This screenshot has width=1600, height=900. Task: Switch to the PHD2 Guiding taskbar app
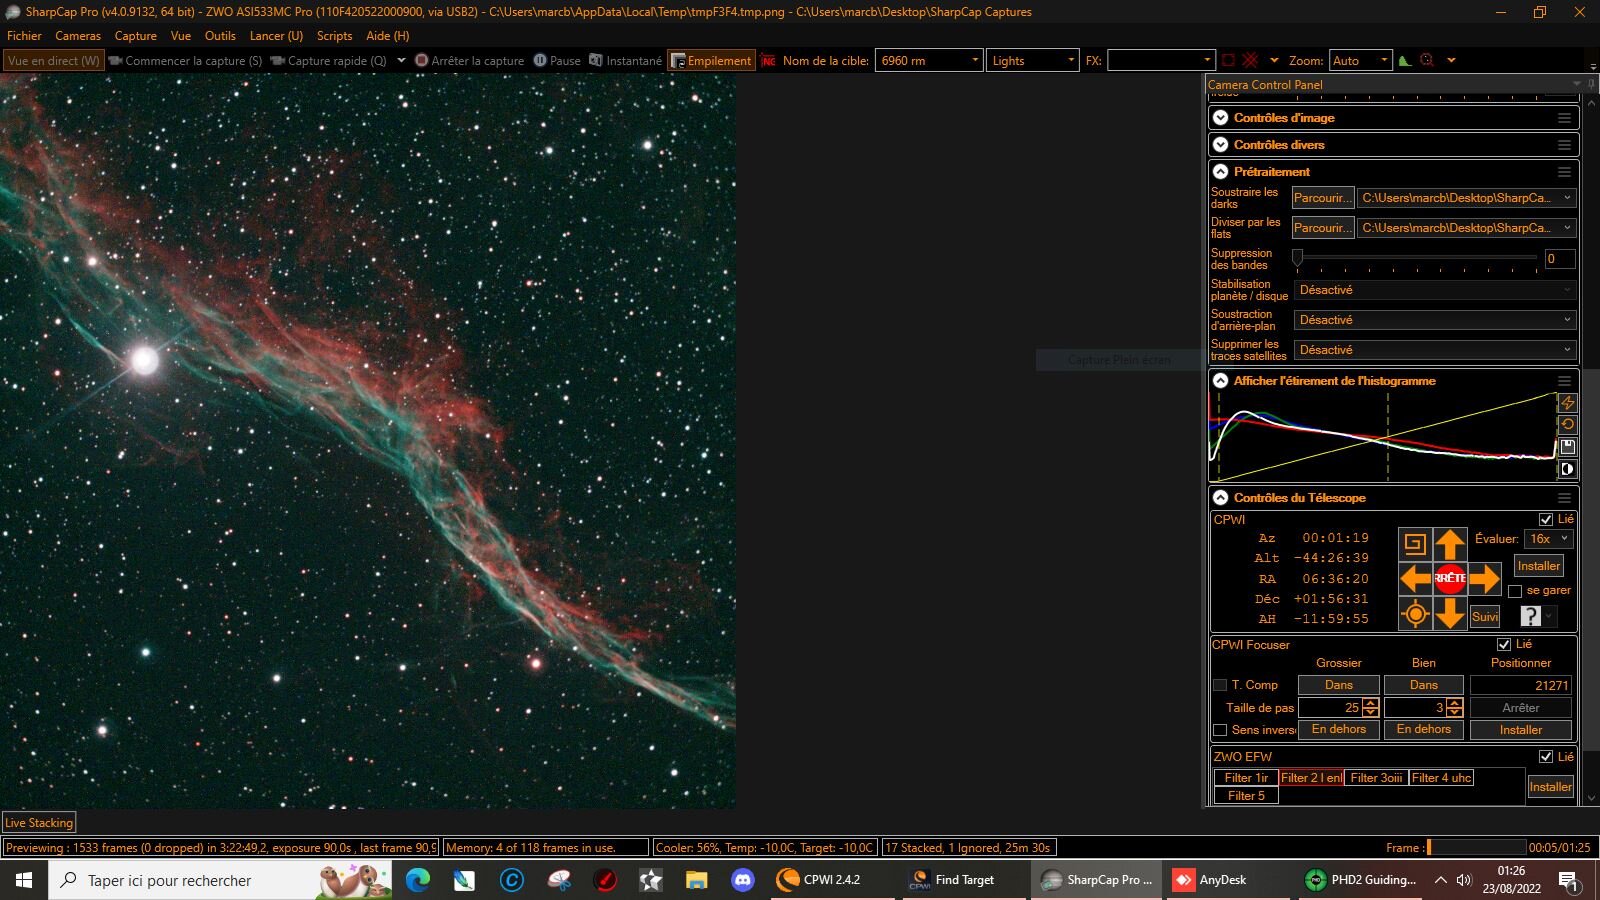click(x=1361, y=880)
